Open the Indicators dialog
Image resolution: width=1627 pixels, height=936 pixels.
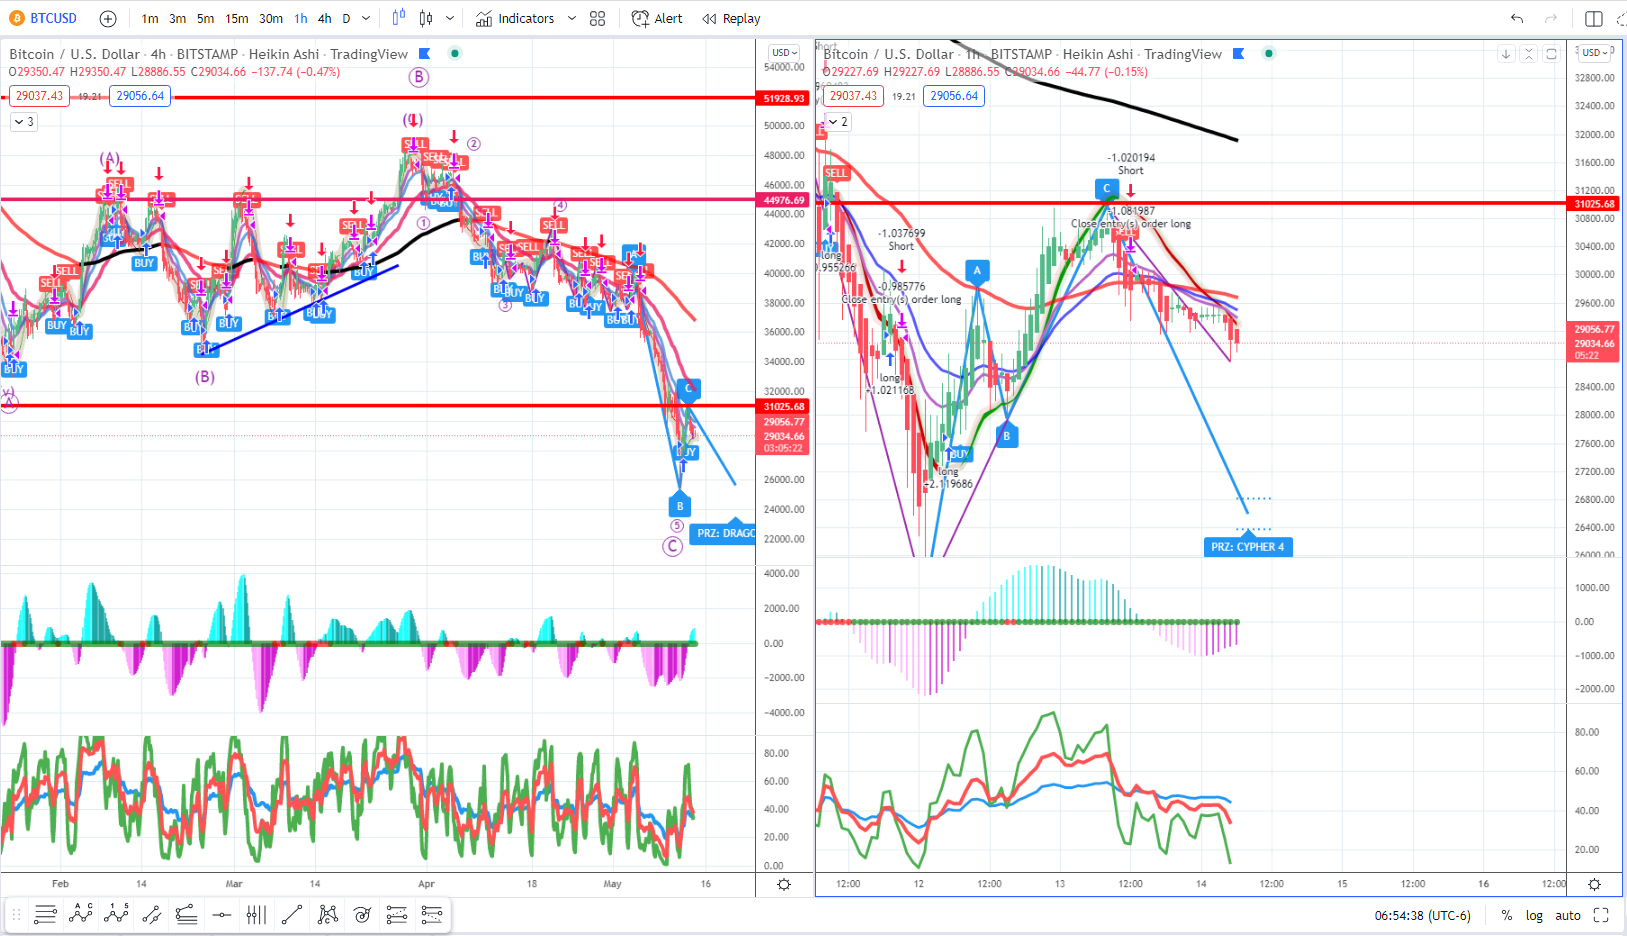coord(515,18)
